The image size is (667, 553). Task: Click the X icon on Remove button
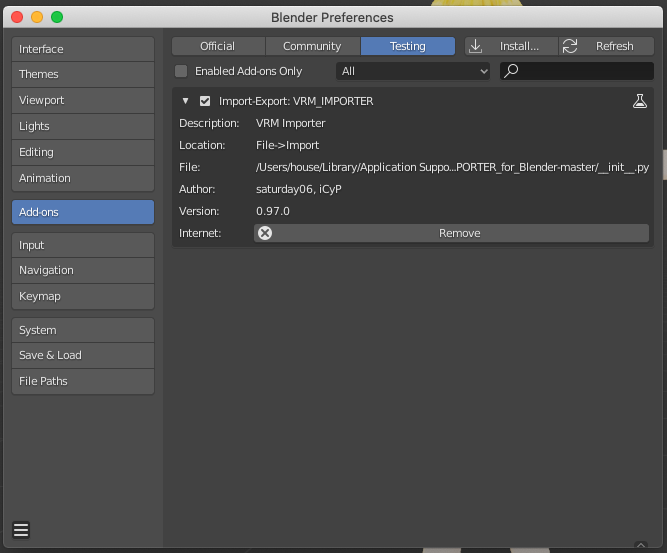265,233
